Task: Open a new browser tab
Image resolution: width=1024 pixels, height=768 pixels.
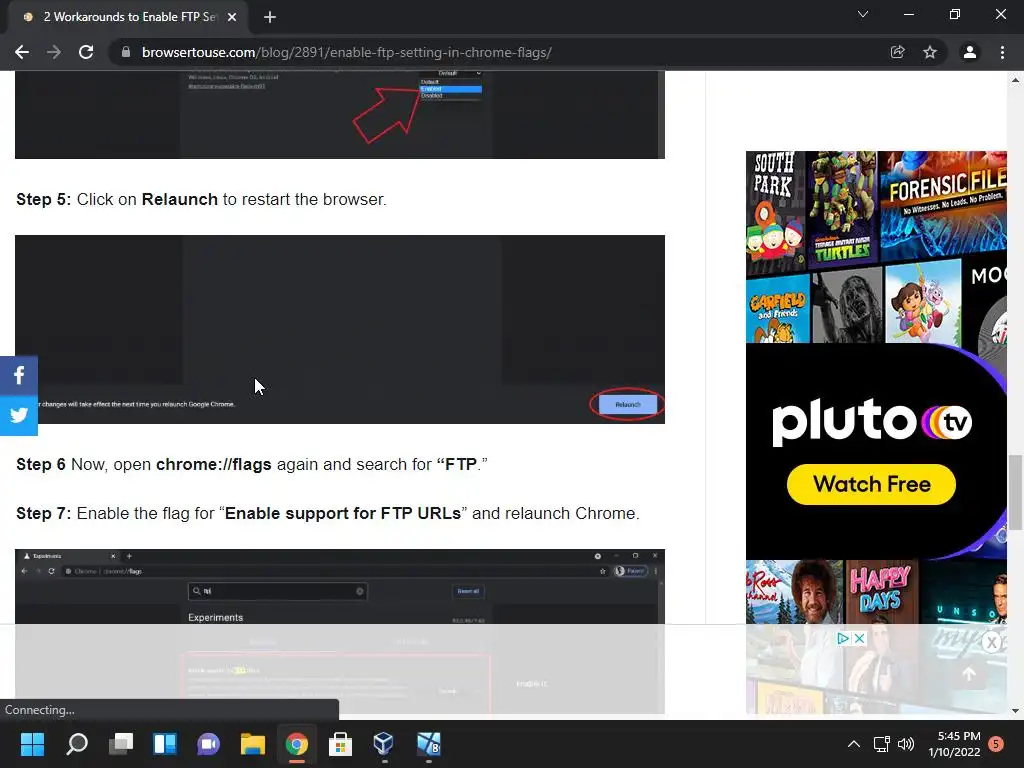Action: pos(270,17)
